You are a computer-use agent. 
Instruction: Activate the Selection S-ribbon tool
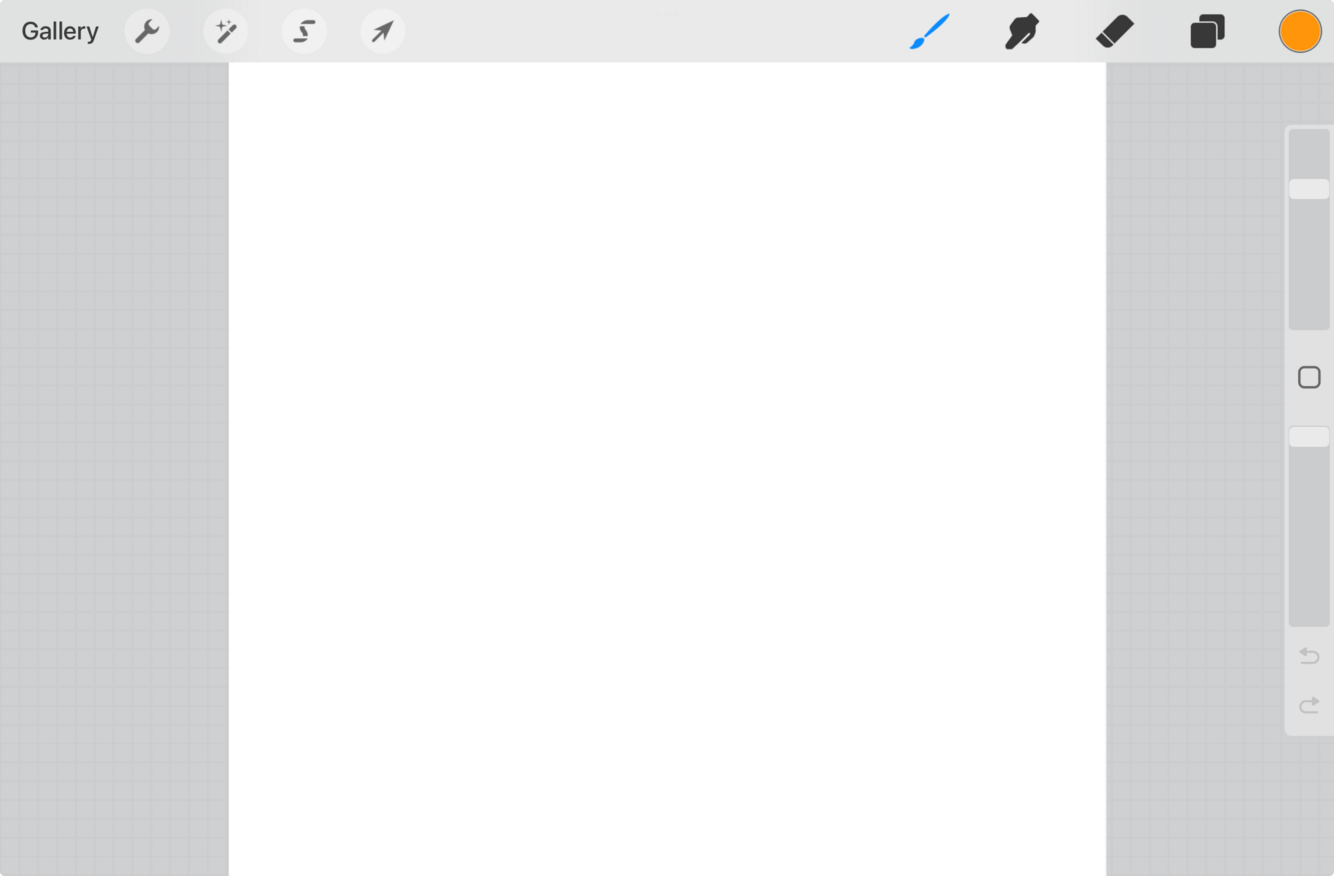pyautogui.click(x=304, y=32)
